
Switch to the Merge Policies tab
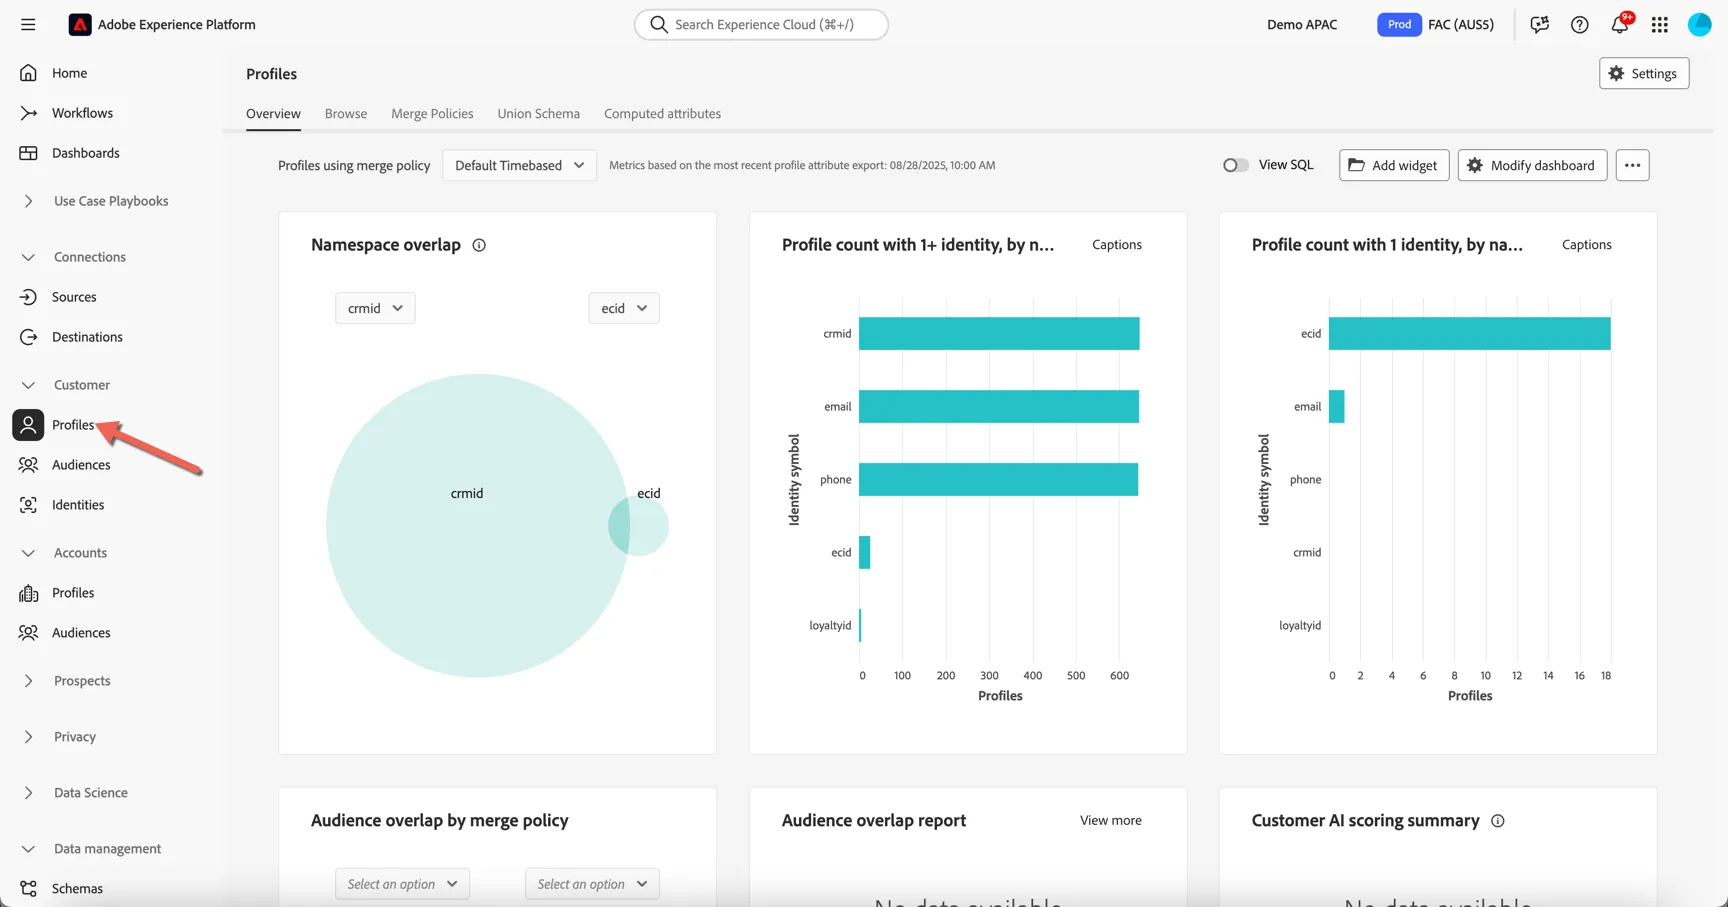[x=432, y=114]
